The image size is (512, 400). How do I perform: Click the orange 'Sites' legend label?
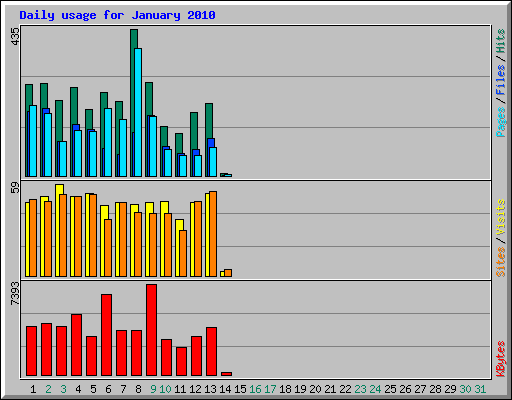click(501, 262)
